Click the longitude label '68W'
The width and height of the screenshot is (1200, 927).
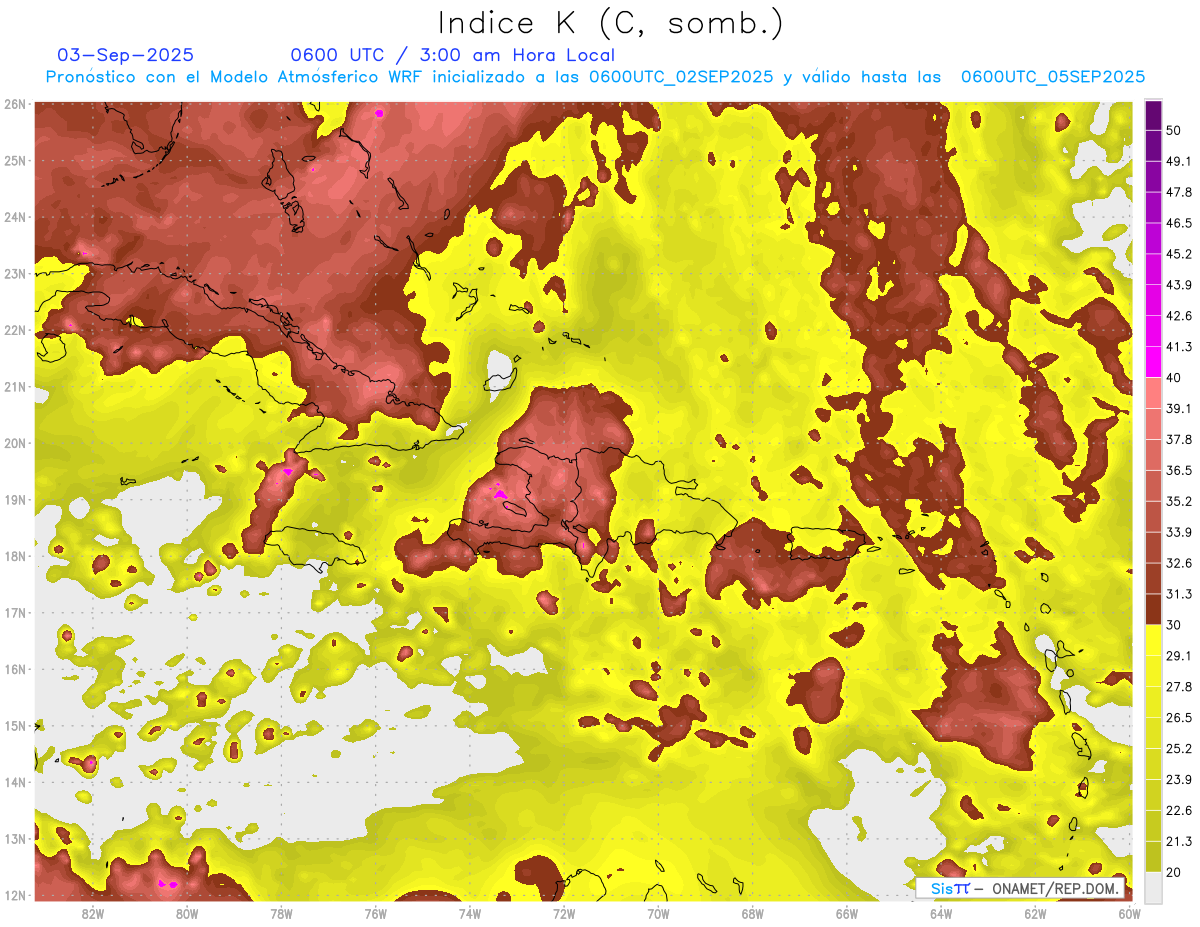click(752, 914)
